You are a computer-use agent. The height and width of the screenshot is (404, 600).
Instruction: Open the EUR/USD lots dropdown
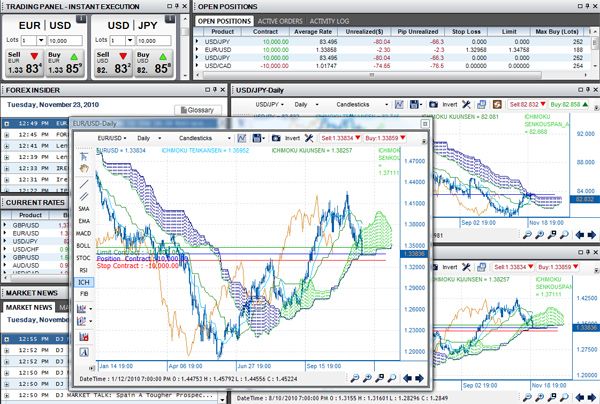click(x=41, y=41)
